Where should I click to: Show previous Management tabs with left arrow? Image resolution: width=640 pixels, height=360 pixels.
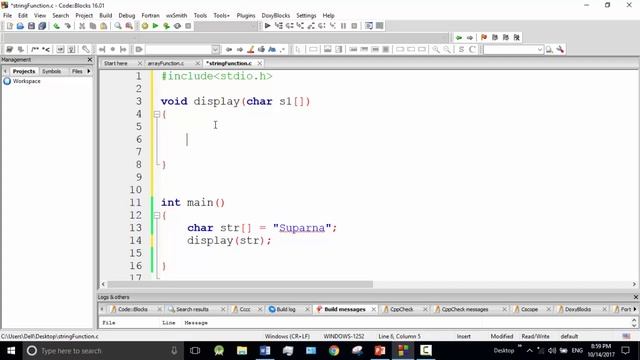[5, 71]
